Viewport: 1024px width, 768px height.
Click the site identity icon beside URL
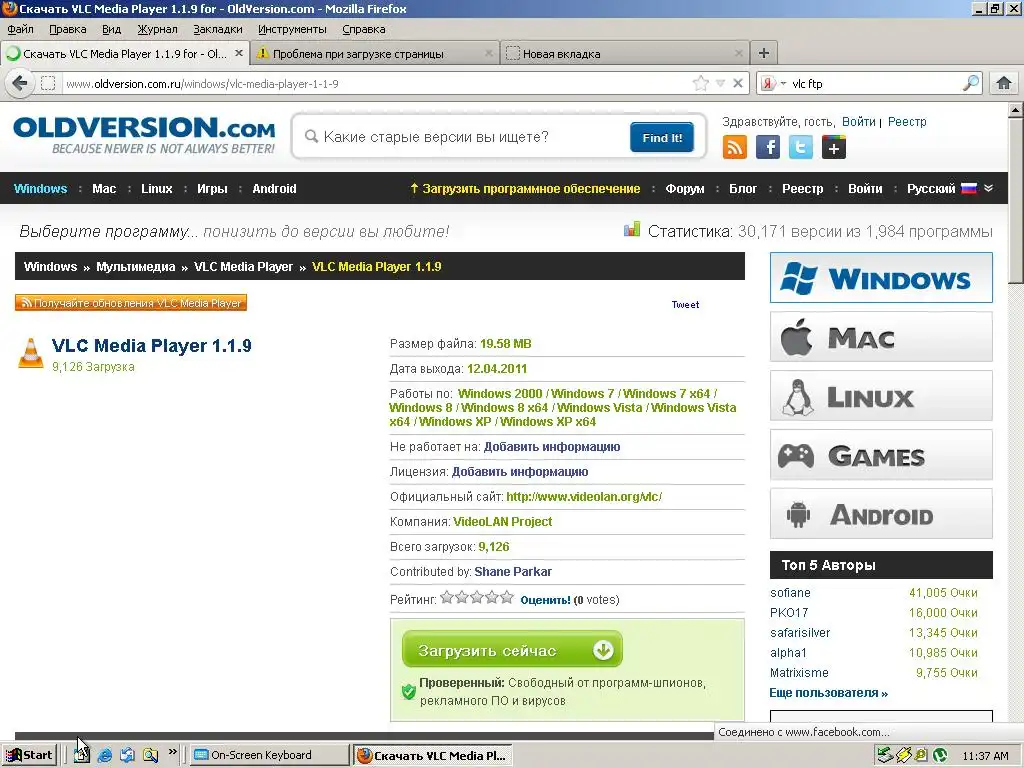pyautogui.click(x=48, y=83)
